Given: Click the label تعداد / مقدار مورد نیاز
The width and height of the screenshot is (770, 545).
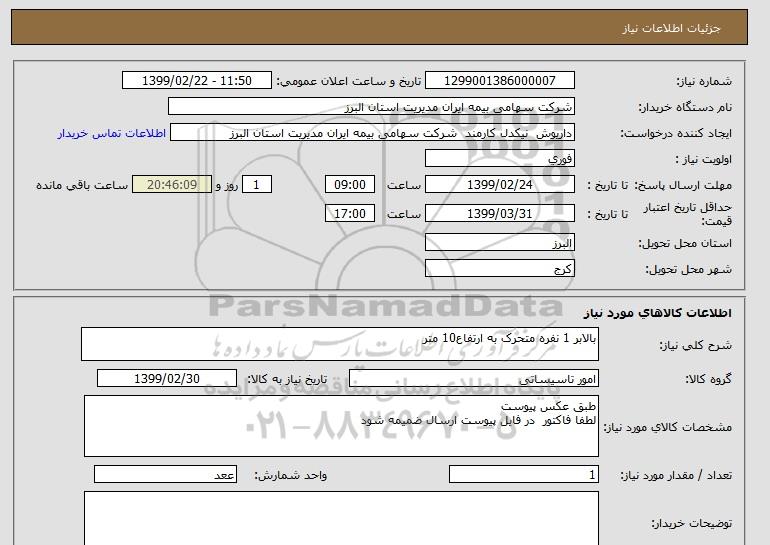Looking at the screenshot, I should (x=676, y=475).
